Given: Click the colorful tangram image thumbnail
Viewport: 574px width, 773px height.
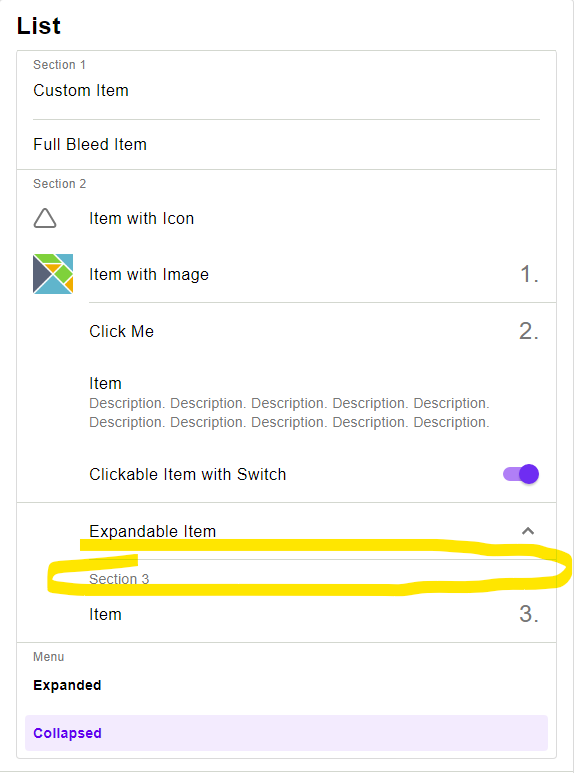Looking at the screenshot, I should click(x=53, y=274).
